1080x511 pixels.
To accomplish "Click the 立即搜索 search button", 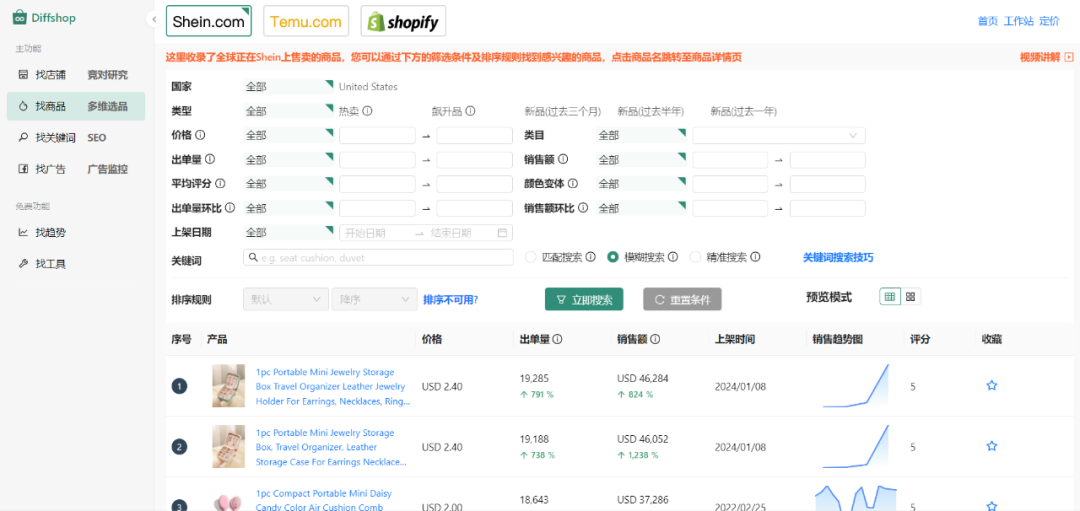I will 584,300.
